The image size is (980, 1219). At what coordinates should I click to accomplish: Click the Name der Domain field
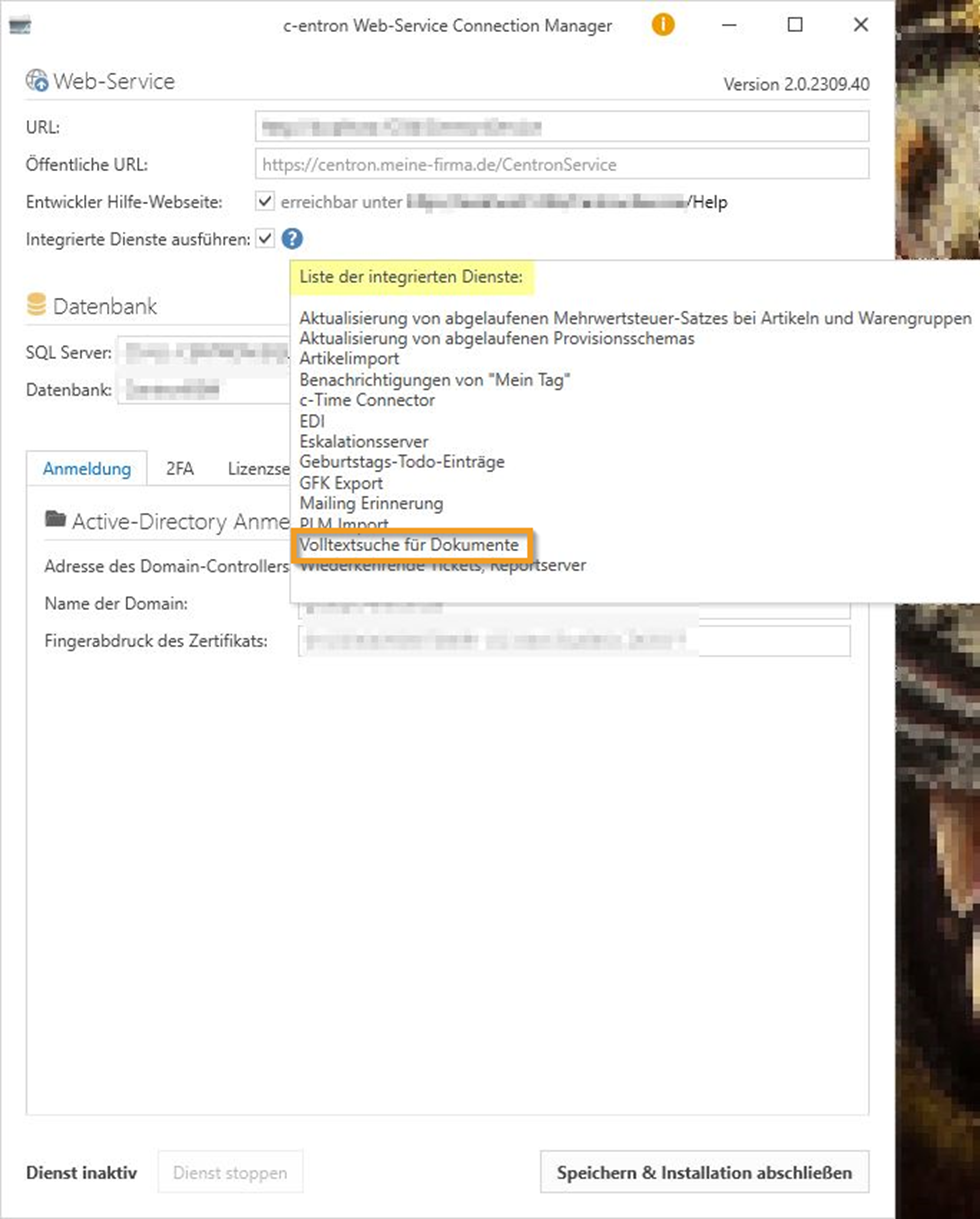pos(573,606)
